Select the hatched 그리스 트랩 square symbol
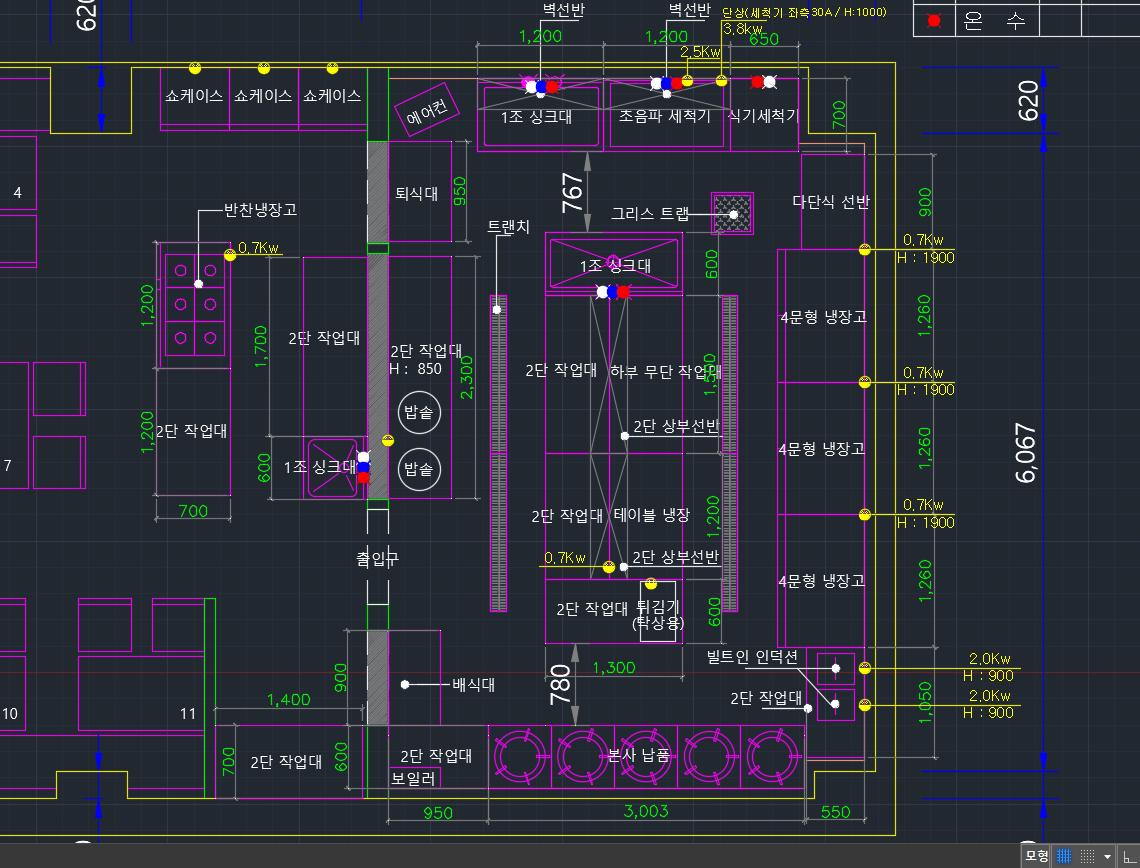 tap(733, 214)
